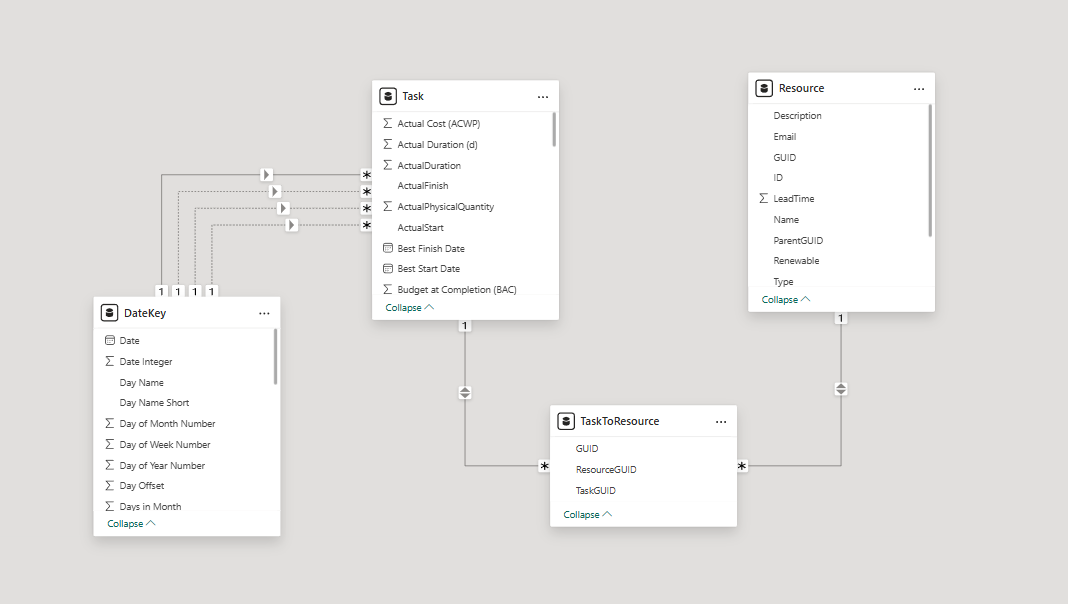Select the topmost DateKey-Task relationship arrow
The height and width of the screenshot is (604, 1068).
pyautogui.click(x=267, y=175)
